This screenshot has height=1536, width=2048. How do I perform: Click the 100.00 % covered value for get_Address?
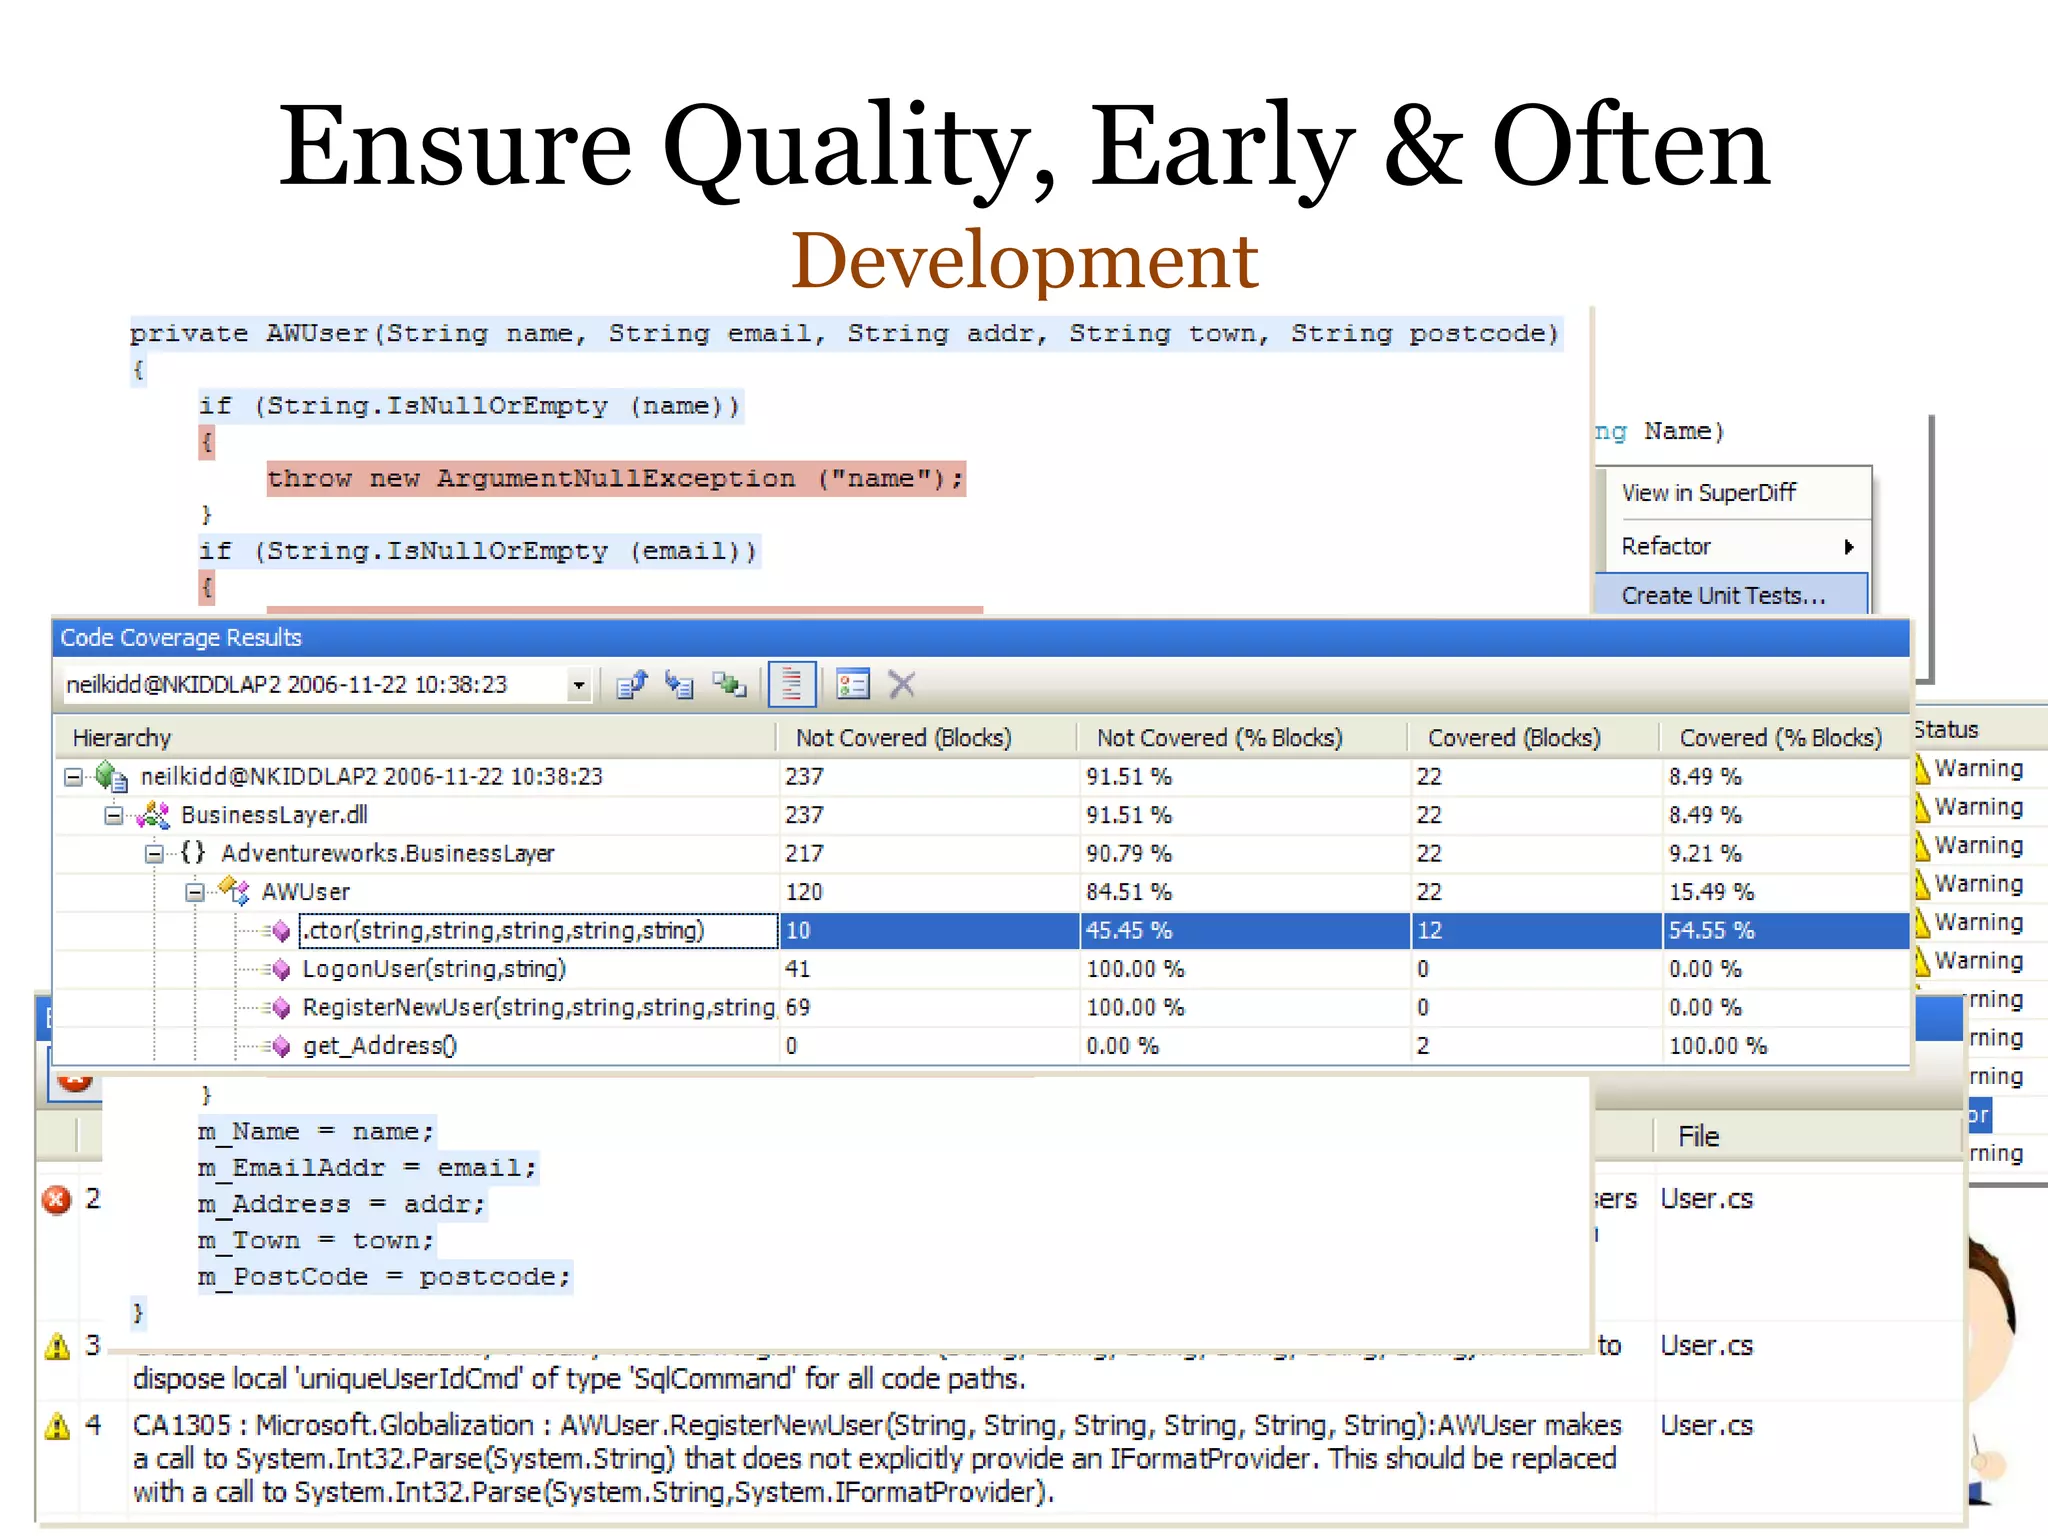click(1717, 1046)
